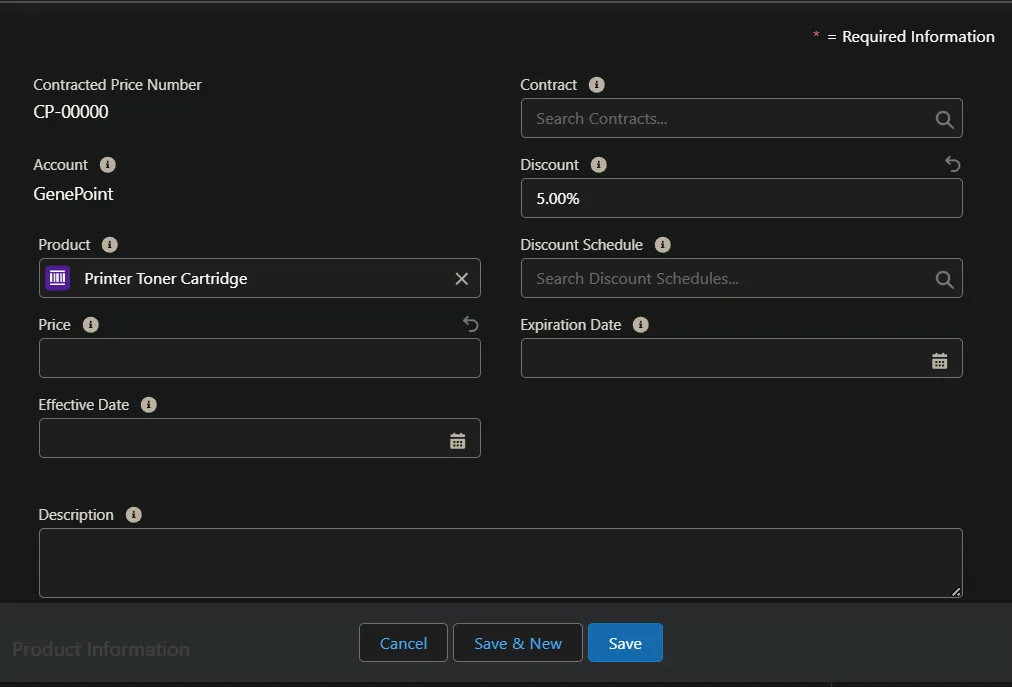Open the Expiration Date calendar picker
1012x687 pixels.
tap(940, 361)
